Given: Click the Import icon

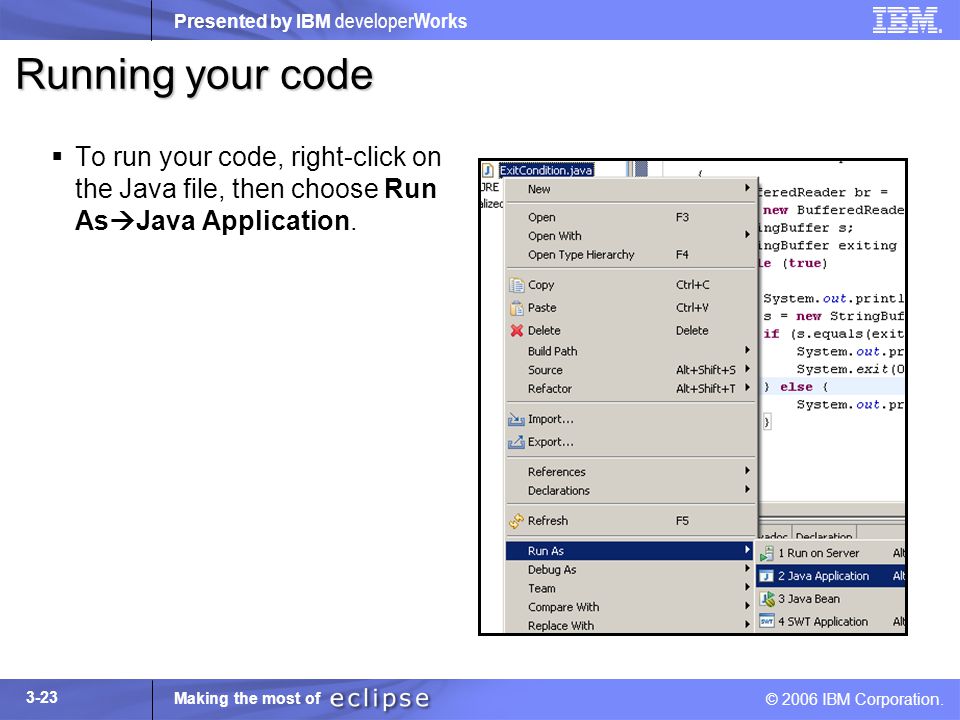Looking at the screenshot, I should tap(516, 419).
